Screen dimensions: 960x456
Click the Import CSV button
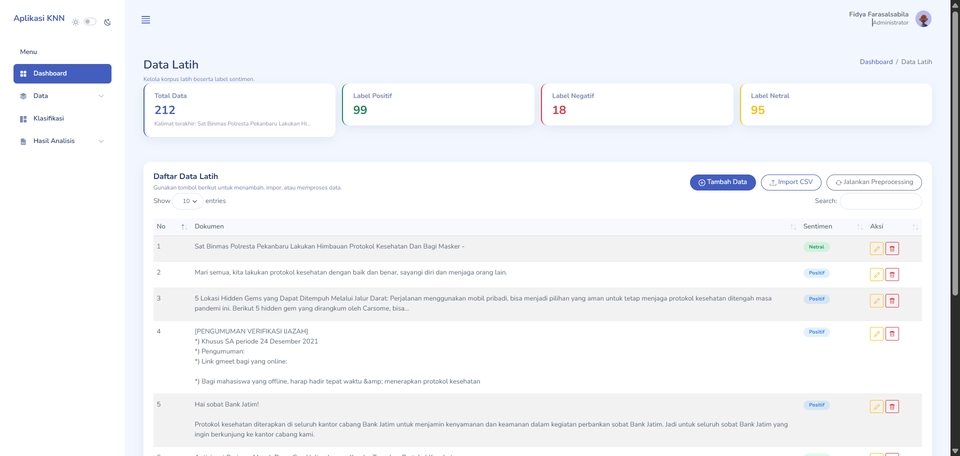click(x=790, y=182)
